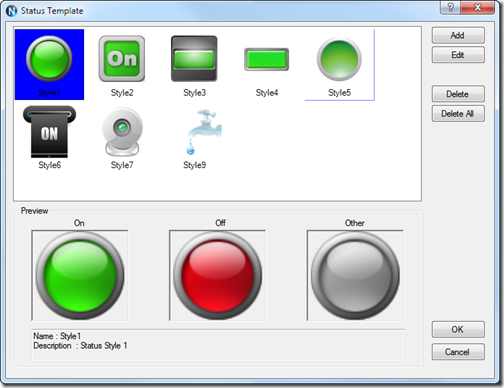Click the 'Other' preview label
The width and height of the screenshot is (504, 388).
tap(354, 223)
